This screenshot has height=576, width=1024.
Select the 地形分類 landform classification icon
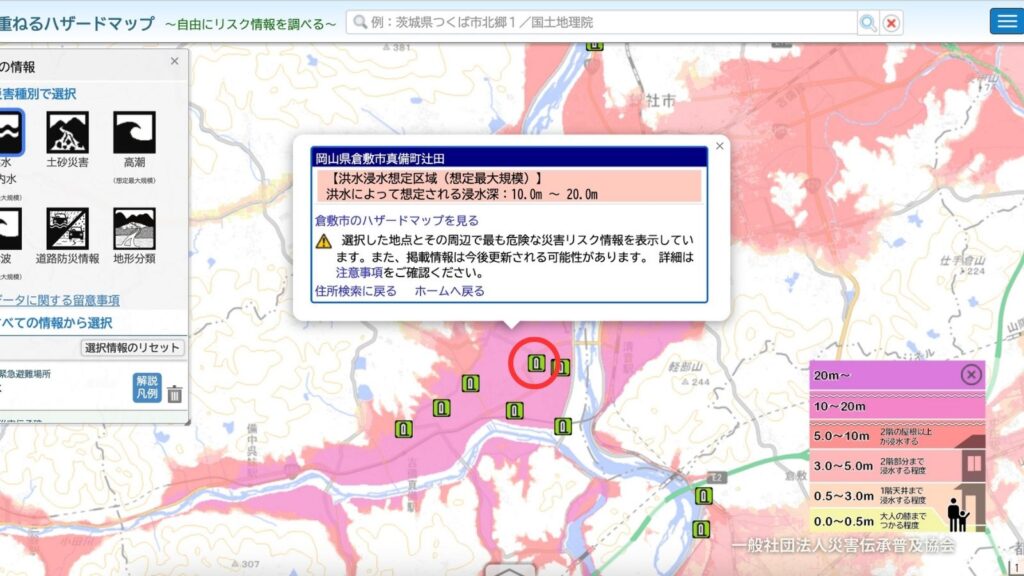click(134, 229)
